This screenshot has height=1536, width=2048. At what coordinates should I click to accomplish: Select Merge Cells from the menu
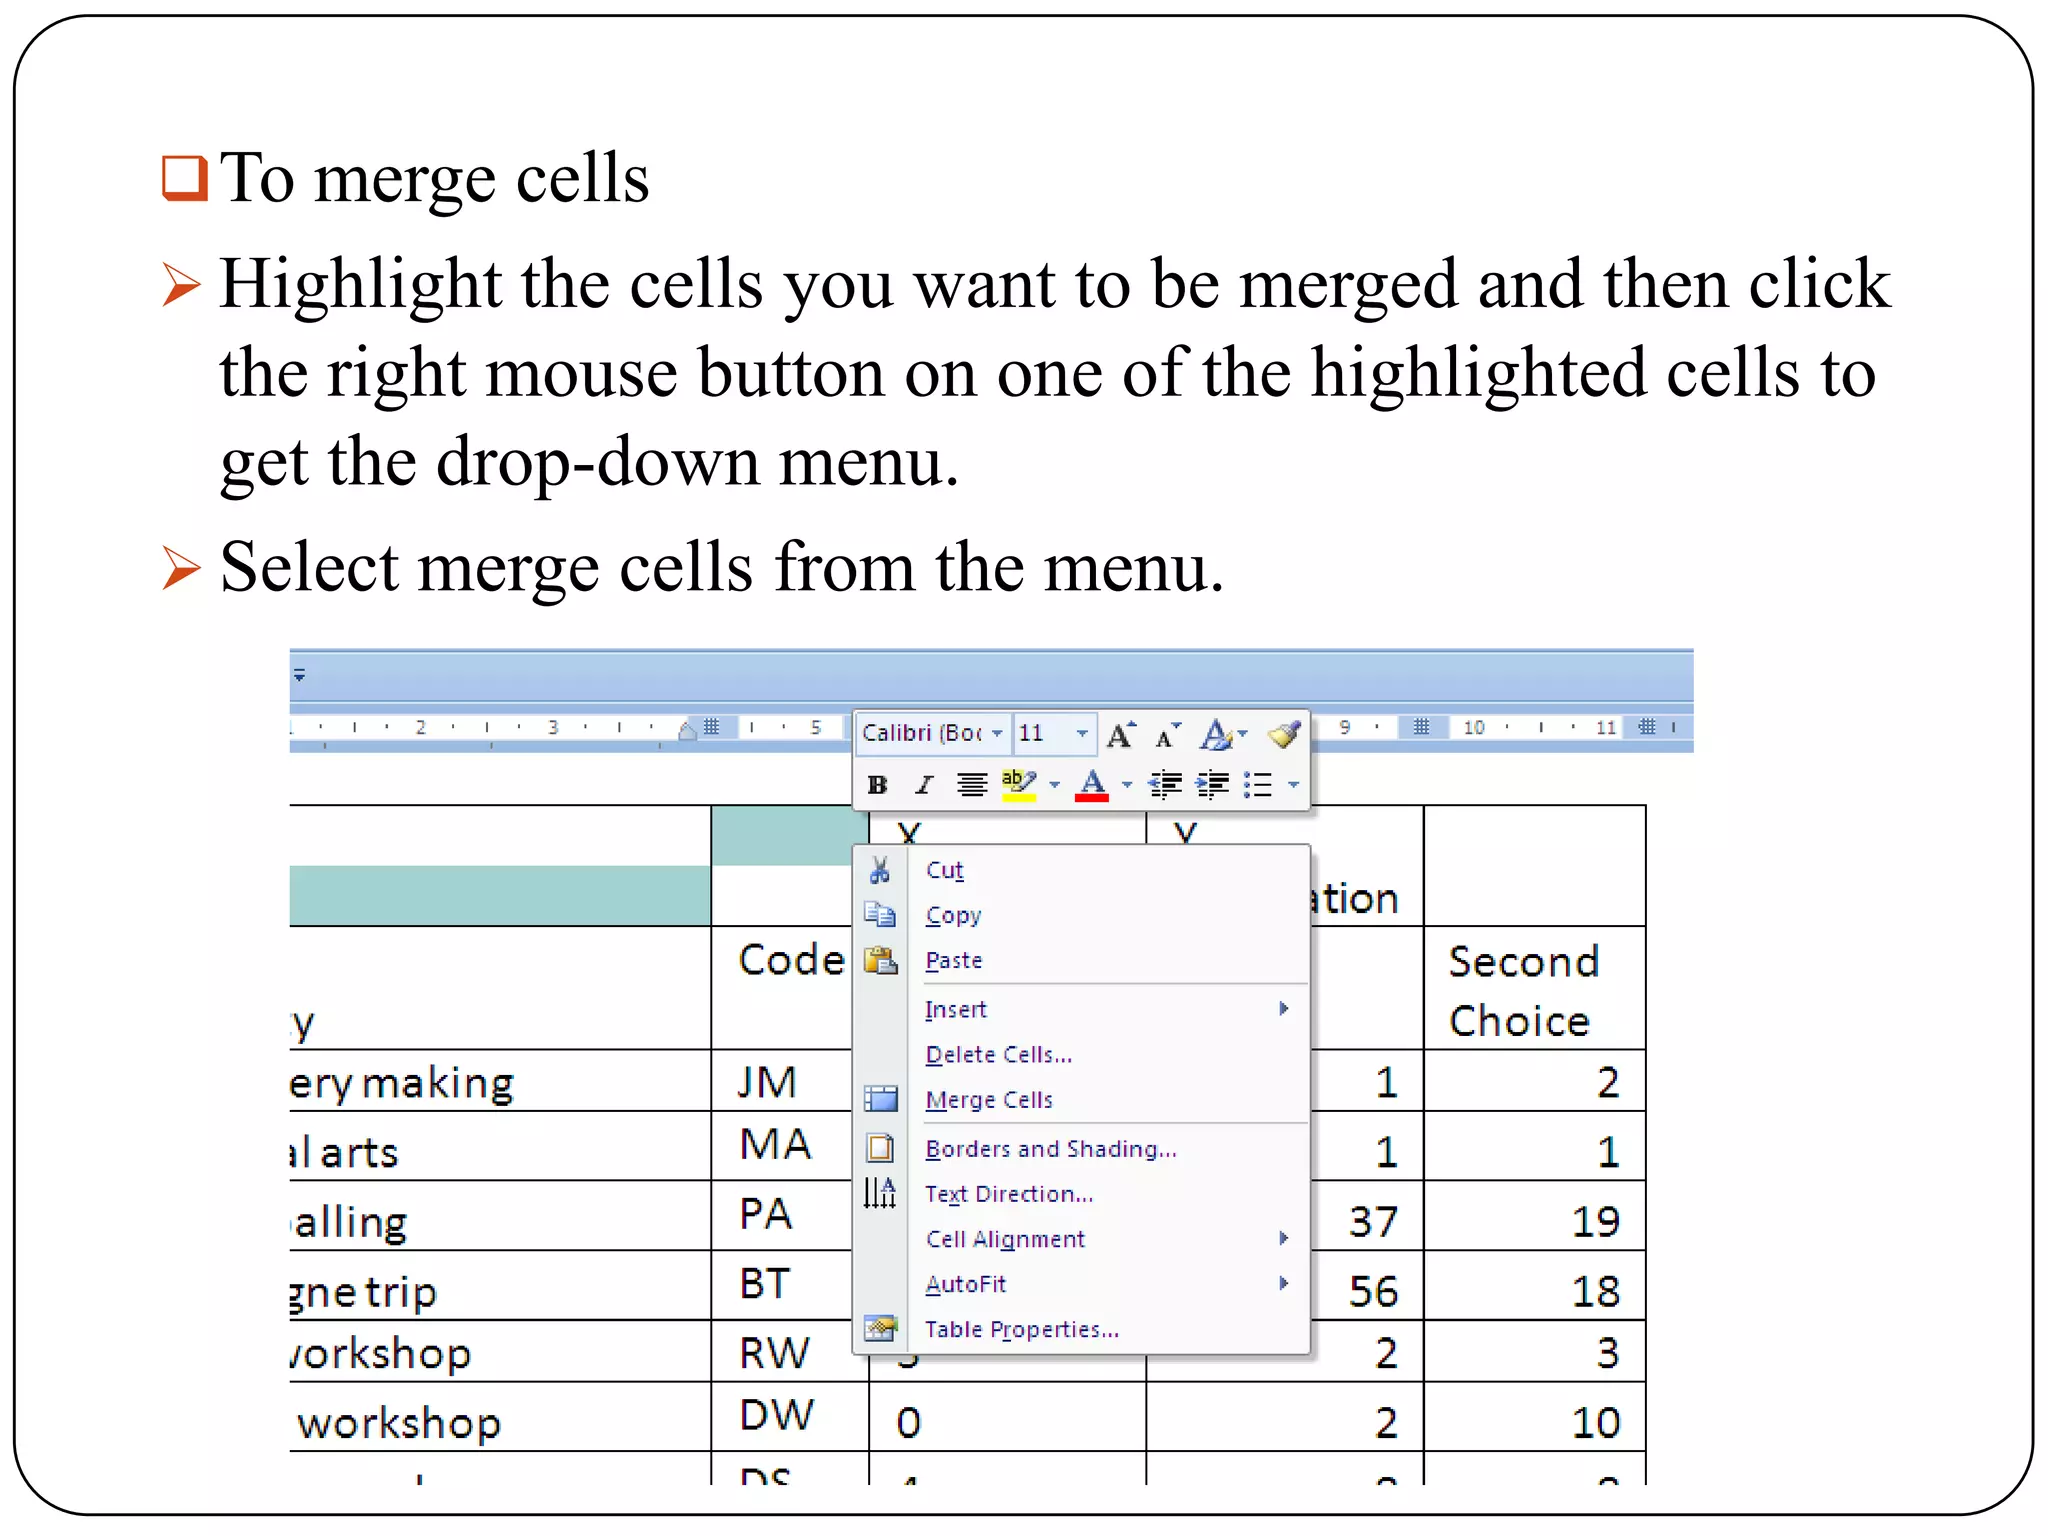pos(988,1099)
